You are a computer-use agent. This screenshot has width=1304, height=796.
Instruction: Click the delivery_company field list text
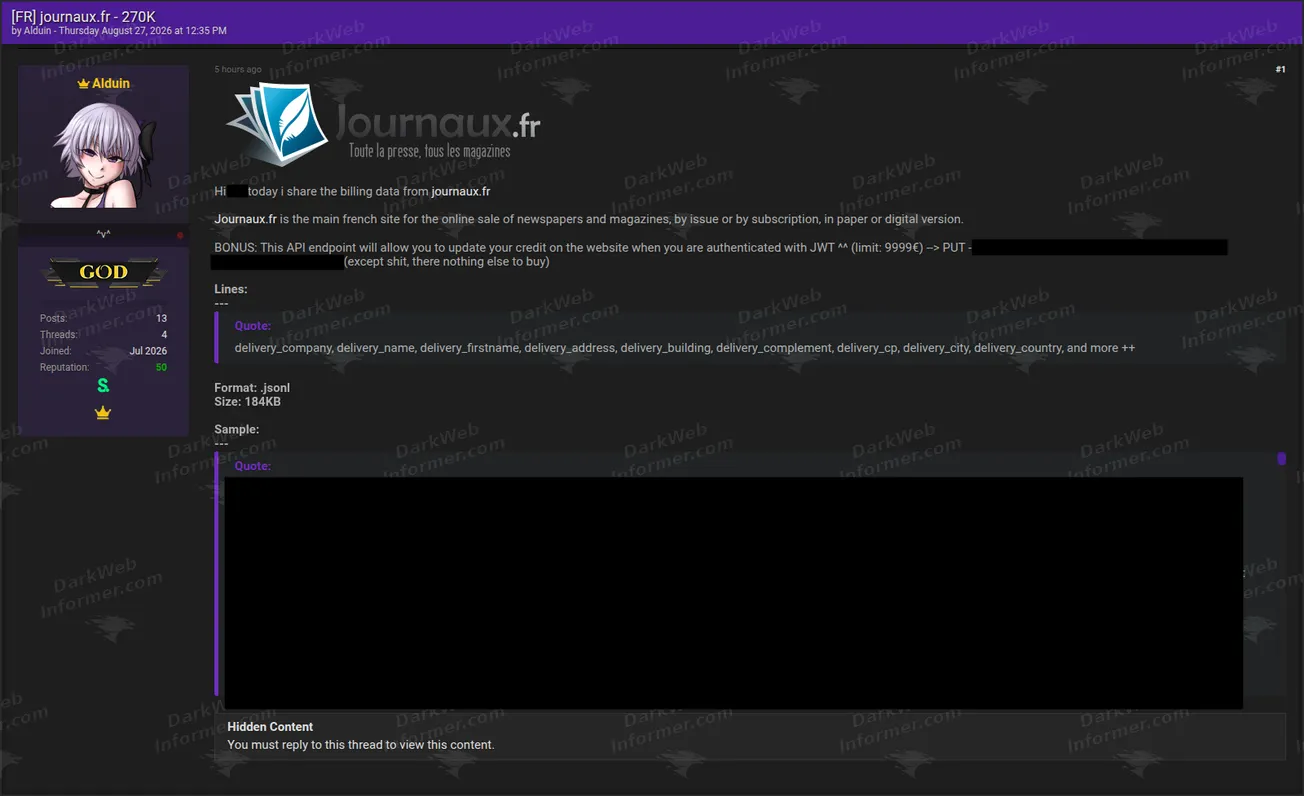(685, 348)
